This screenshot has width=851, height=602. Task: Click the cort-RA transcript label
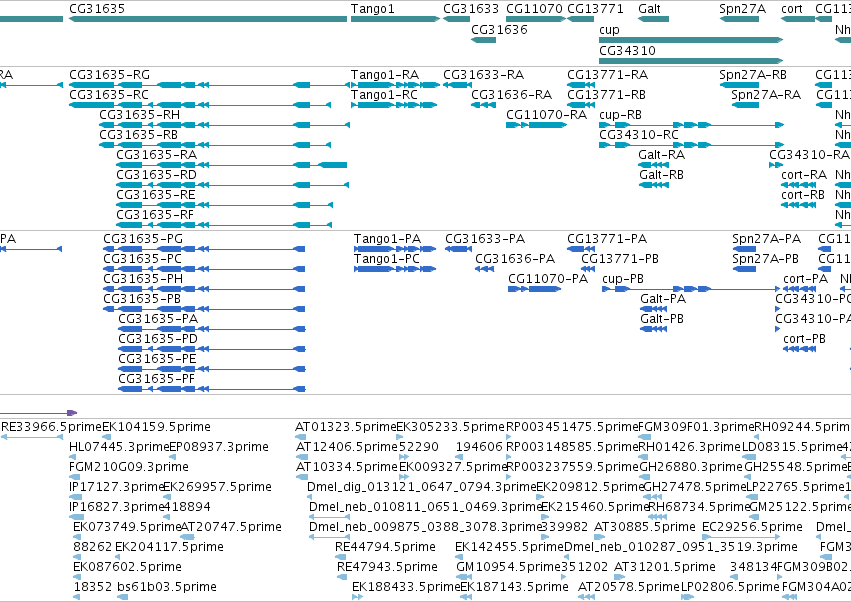pos(804,175)
